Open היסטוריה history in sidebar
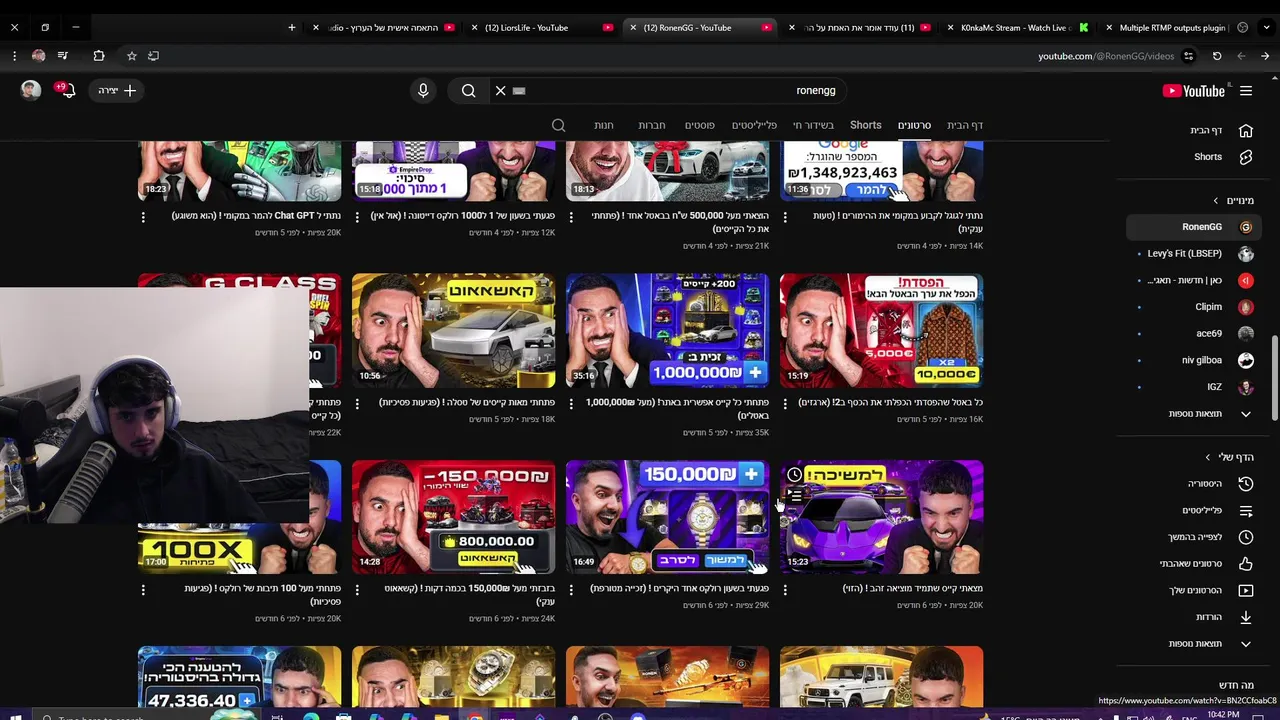 1221,484
